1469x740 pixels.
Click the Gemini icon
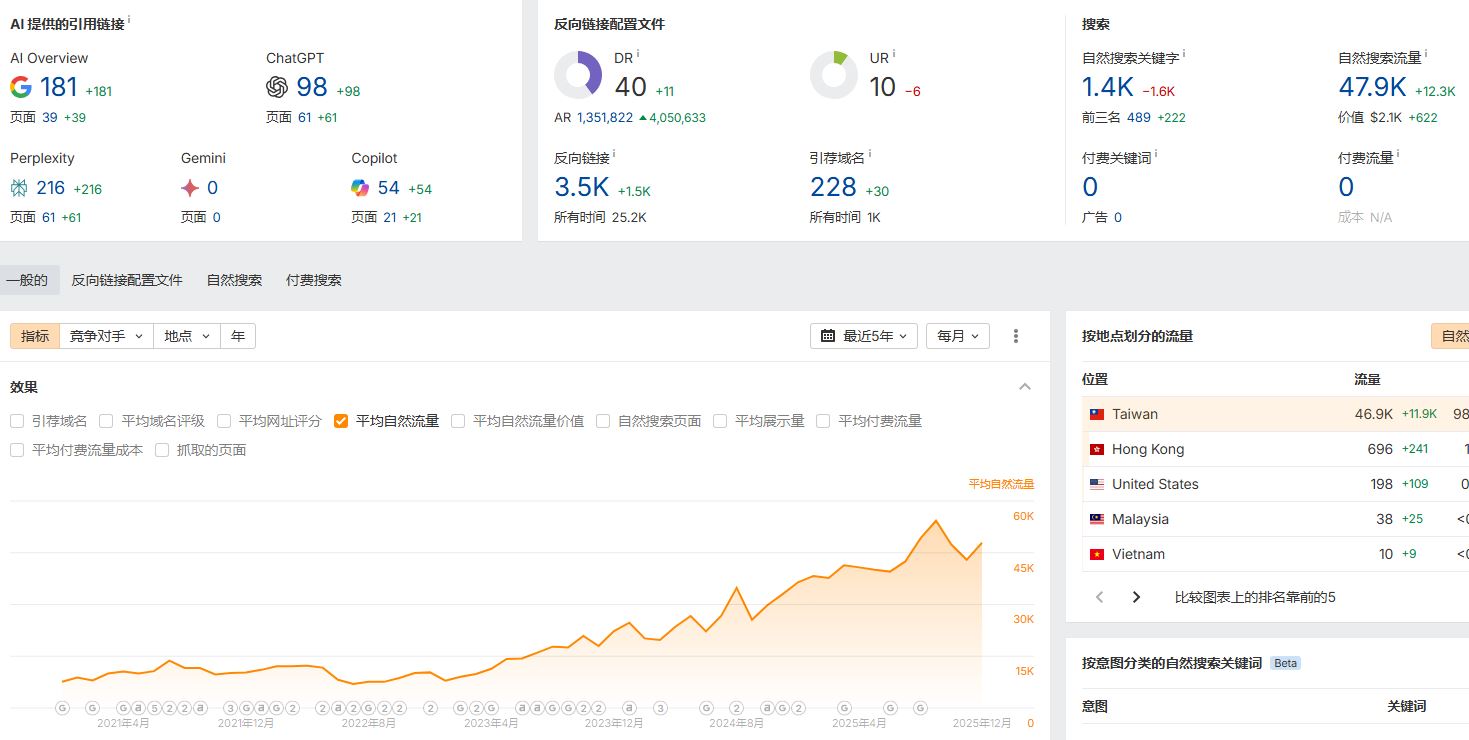pos(188,188)
